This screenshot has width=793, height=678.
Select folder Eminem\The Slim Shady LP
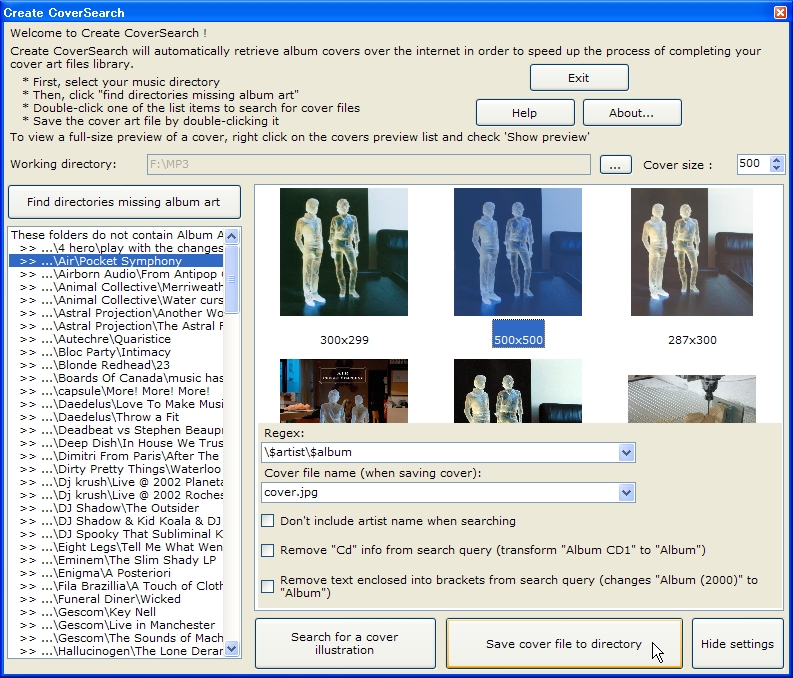[116, 560]
